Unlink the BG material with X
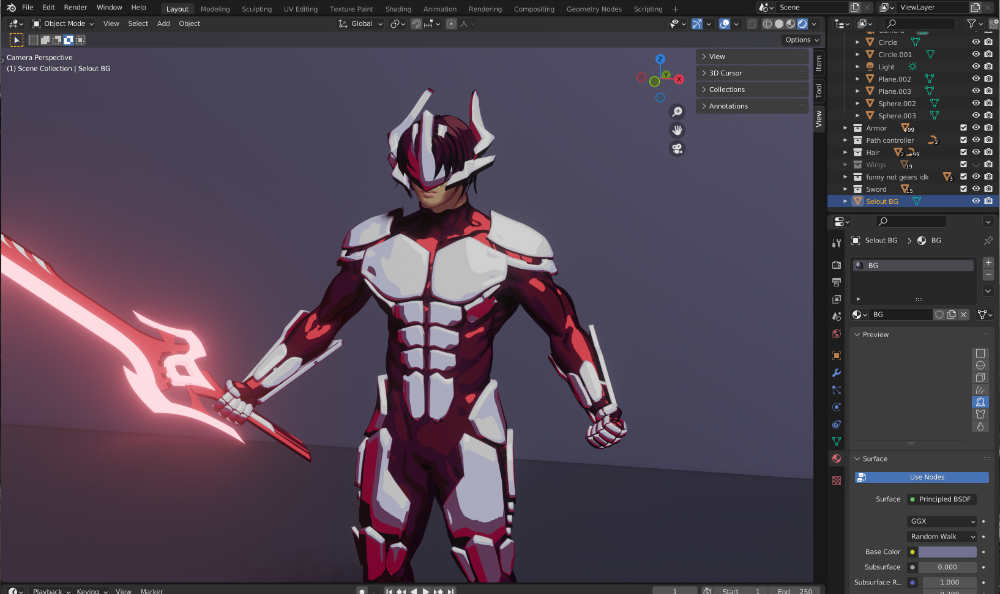 click(963, 314)
